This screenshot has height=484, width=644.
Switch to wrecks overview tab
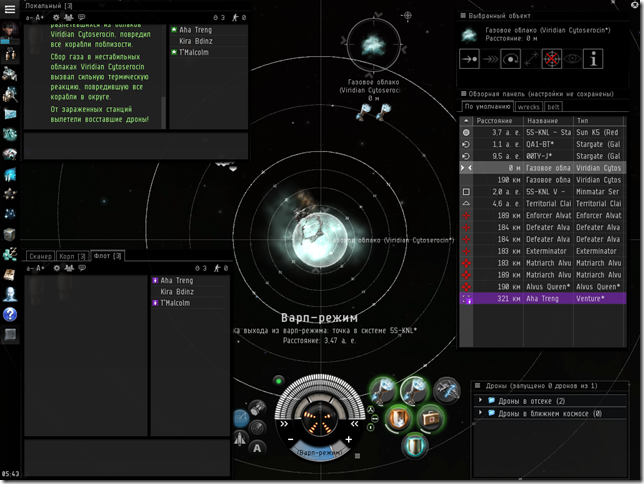(x=529, y=107)
